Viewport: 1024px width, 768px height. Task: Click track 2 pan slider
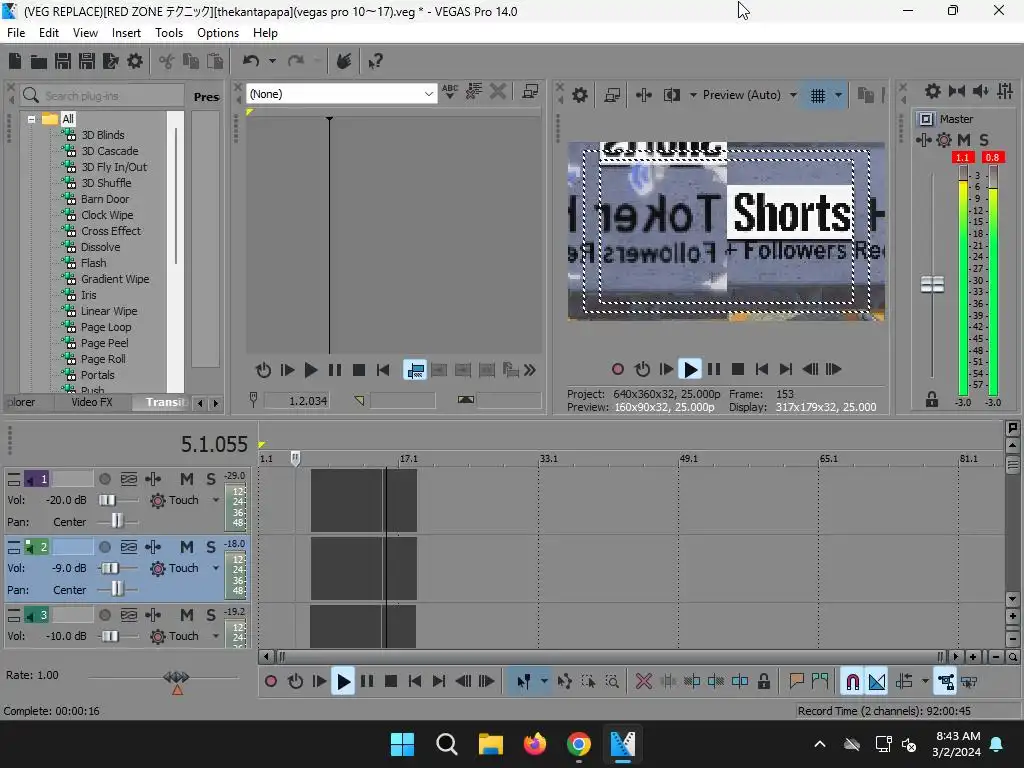(x=117, y=590)
